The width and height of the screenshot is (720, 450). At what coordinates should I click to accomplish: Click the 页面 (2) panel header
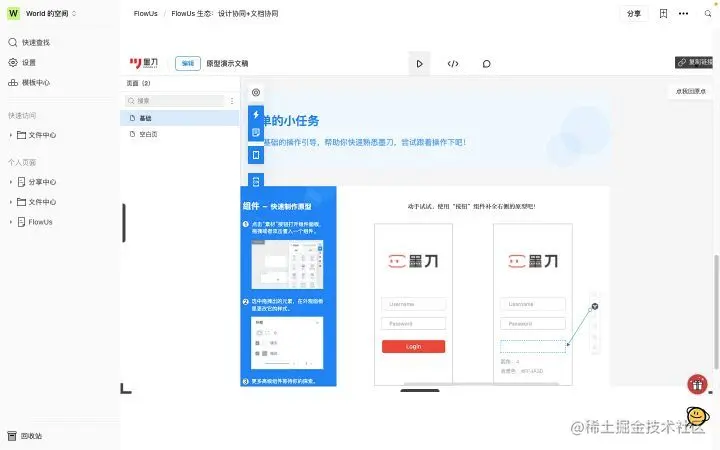[138, 83]
